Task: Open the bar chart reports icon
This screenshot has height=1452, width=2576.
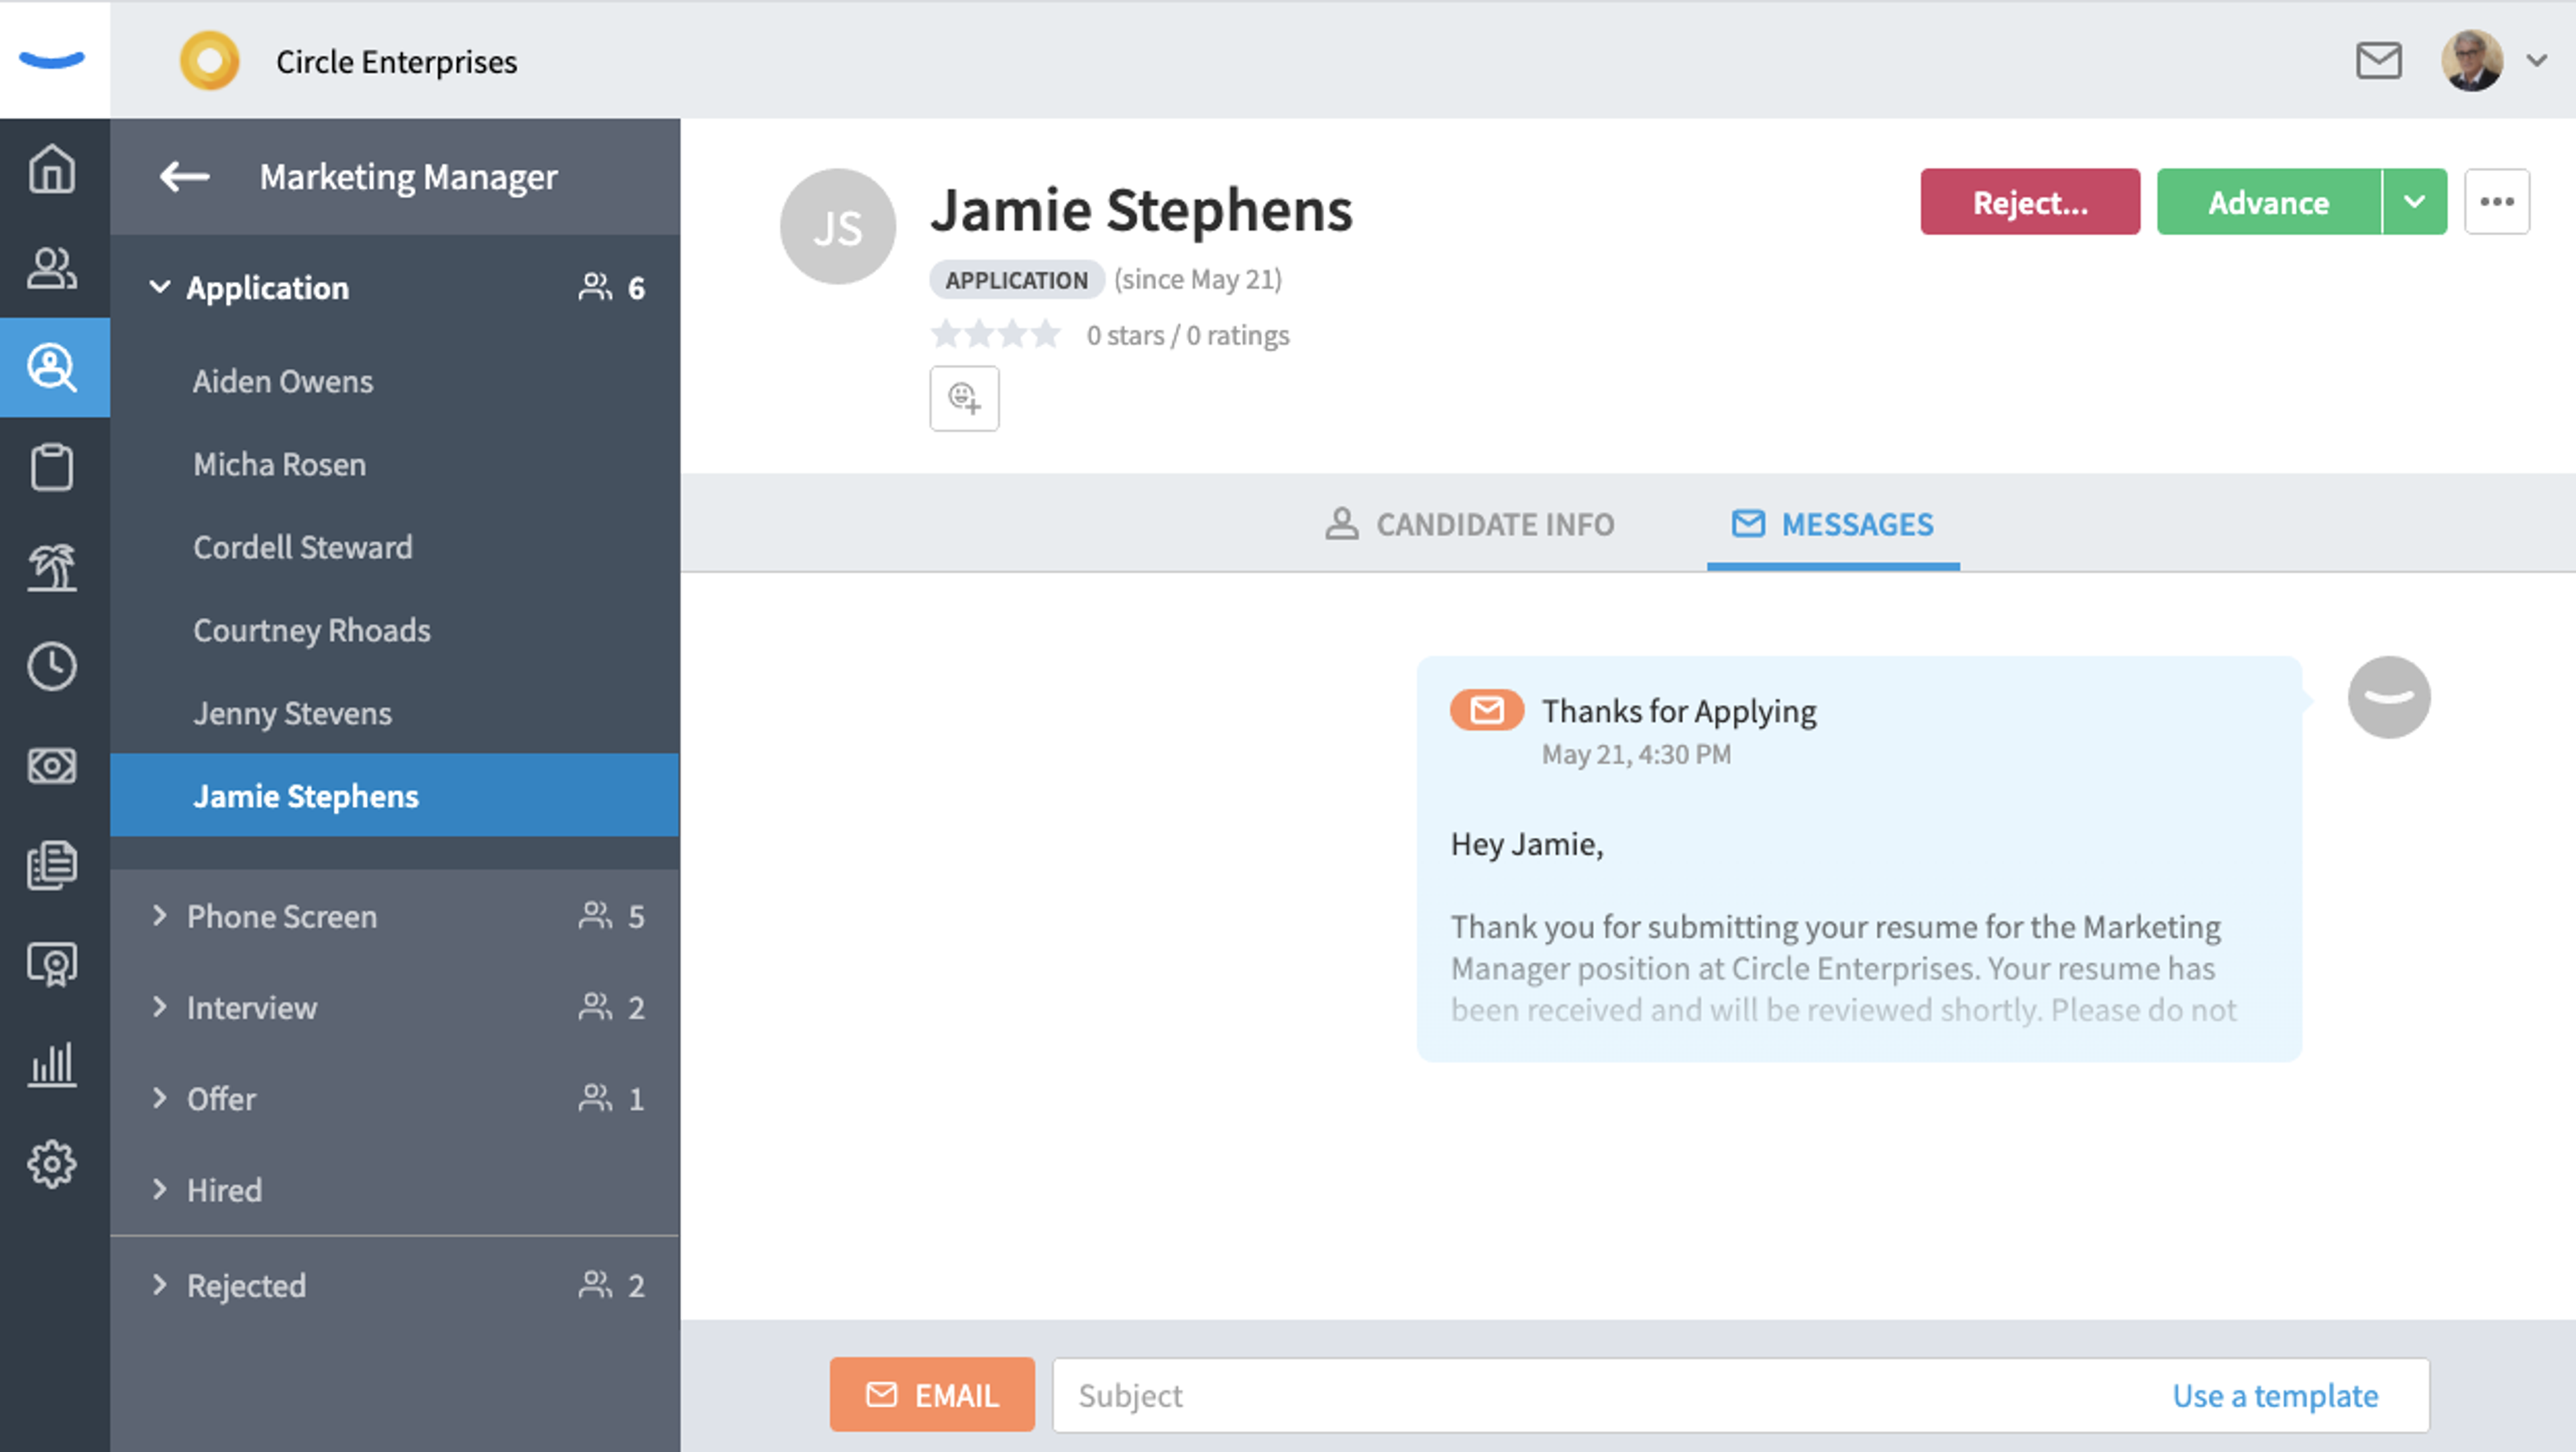Action: [52, 1064]
